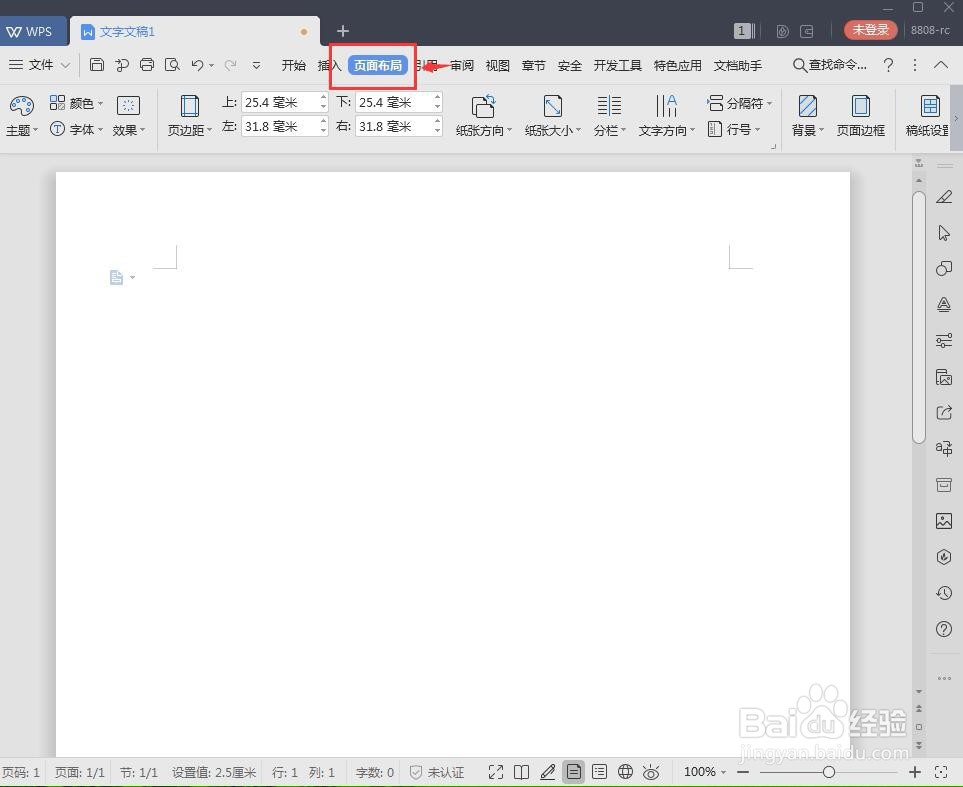The height and width of the screenshot is (787, 963).
Task: Expand the 分隔符 breaks dropdown
Action: pos(769,103)
